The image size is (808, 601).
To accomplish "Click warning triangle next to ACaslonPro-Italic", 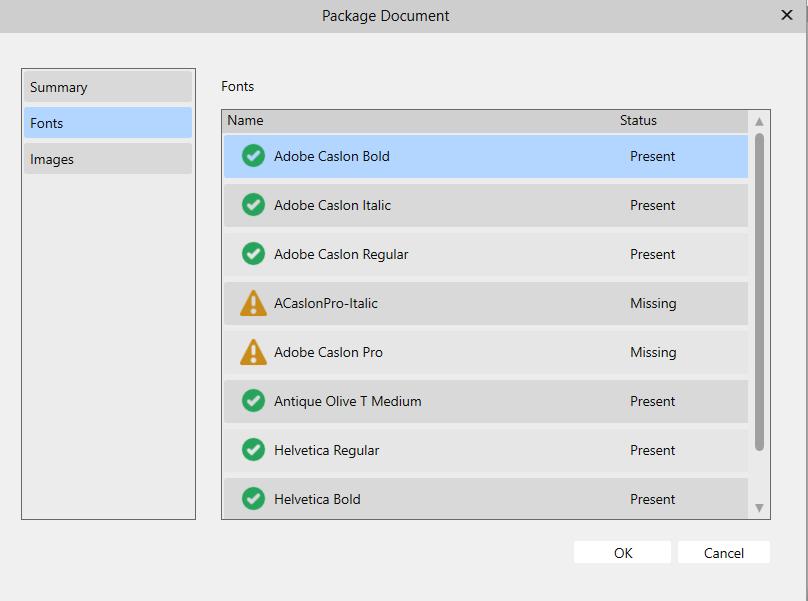I will click(253, 303).
